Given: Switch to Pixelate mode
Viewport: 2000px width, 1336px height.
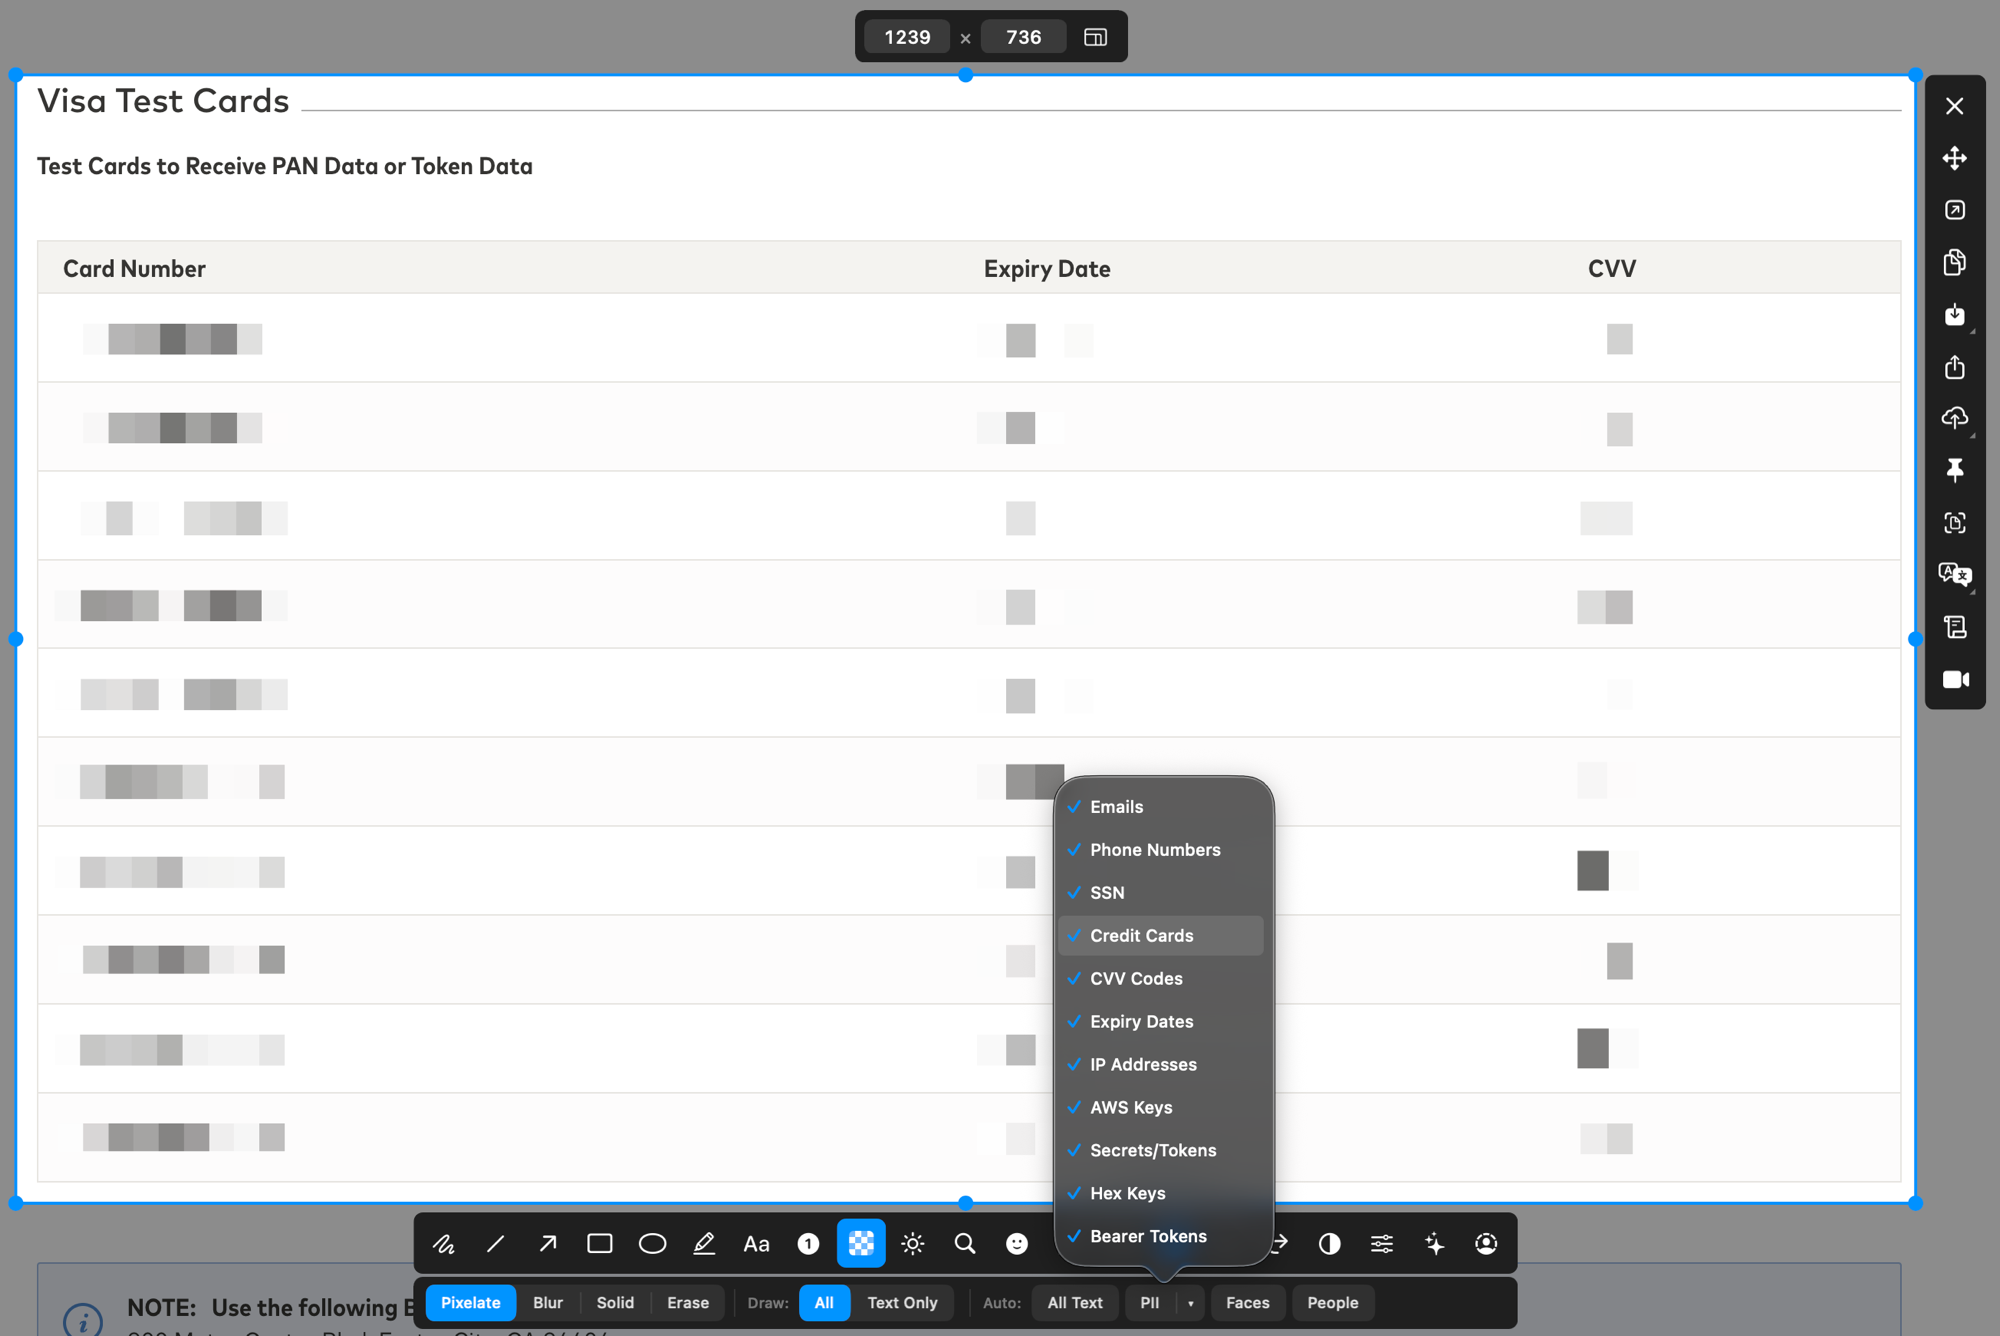Looking at the screenshot, I should click(470, 1303).
